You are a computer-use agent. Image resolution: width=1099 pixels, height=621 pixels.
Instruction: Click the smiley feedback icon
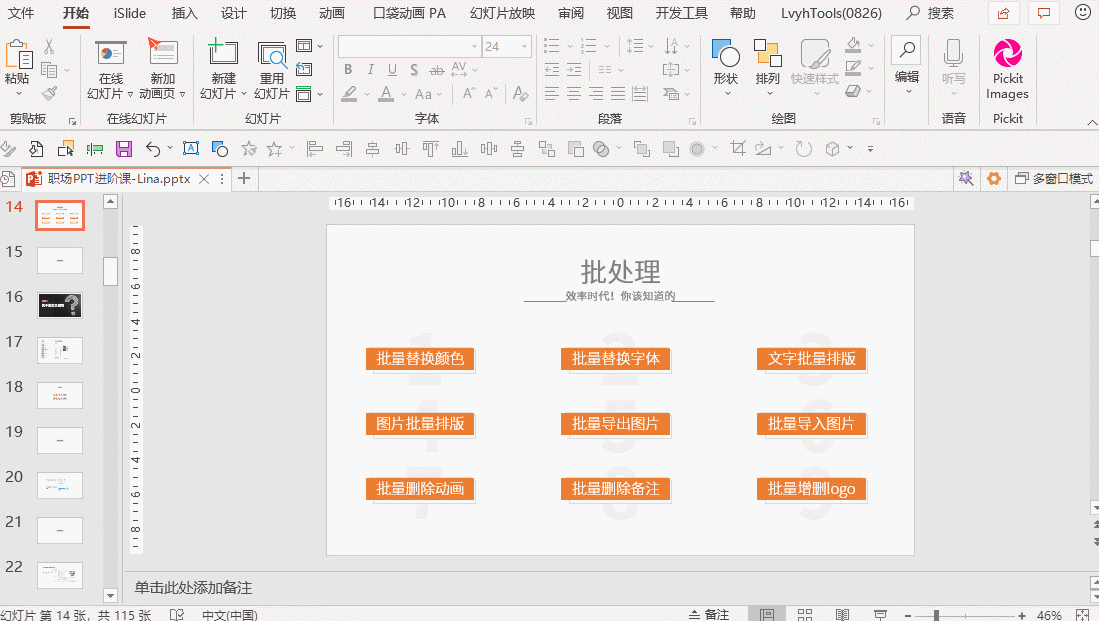click(x=1083, y=13)
